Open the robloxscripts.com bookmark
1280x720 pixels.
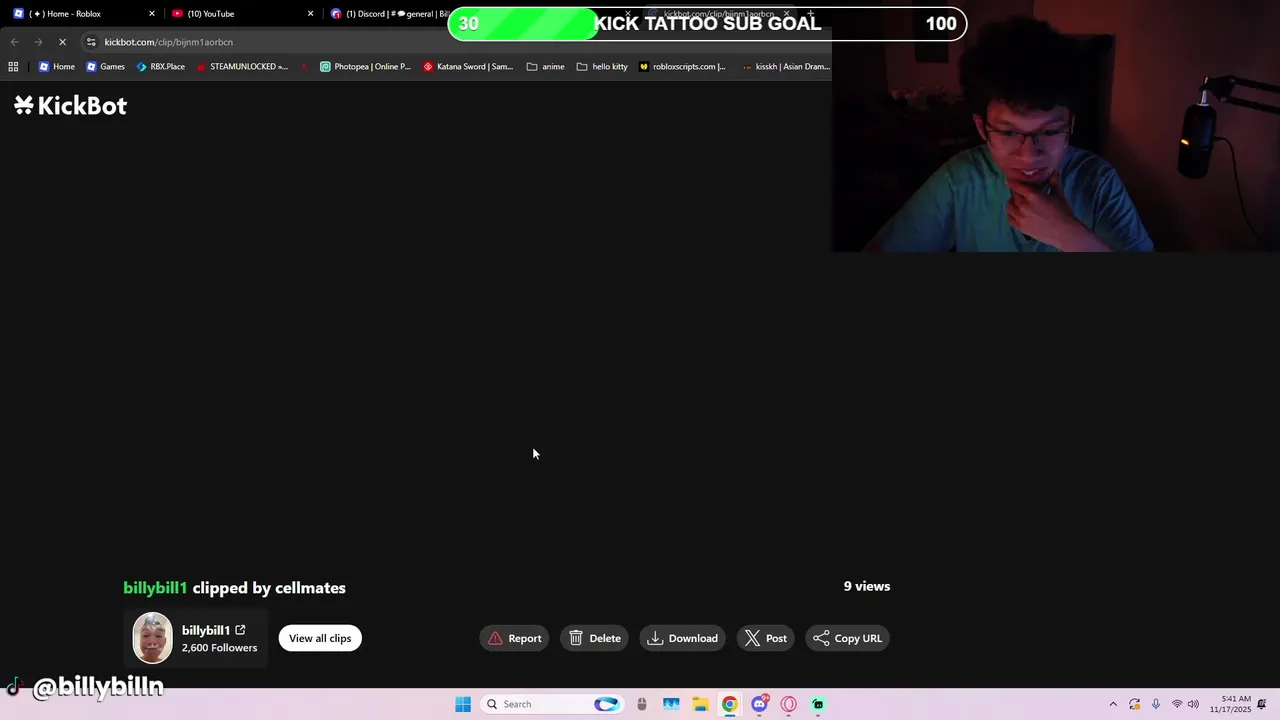[682, 67]
